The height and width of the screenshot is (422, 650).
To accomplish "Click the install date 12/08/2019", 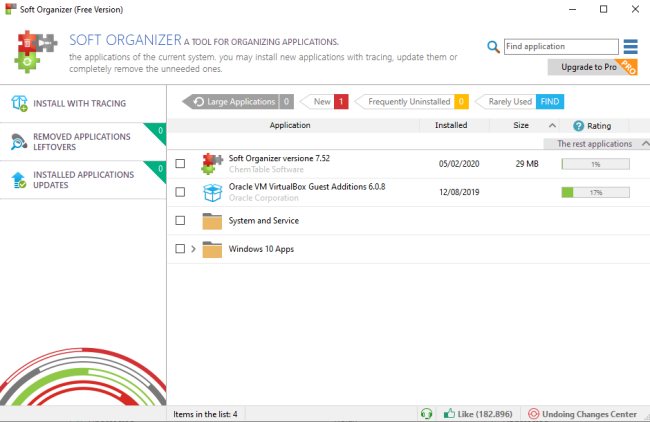I will [459, 192].
